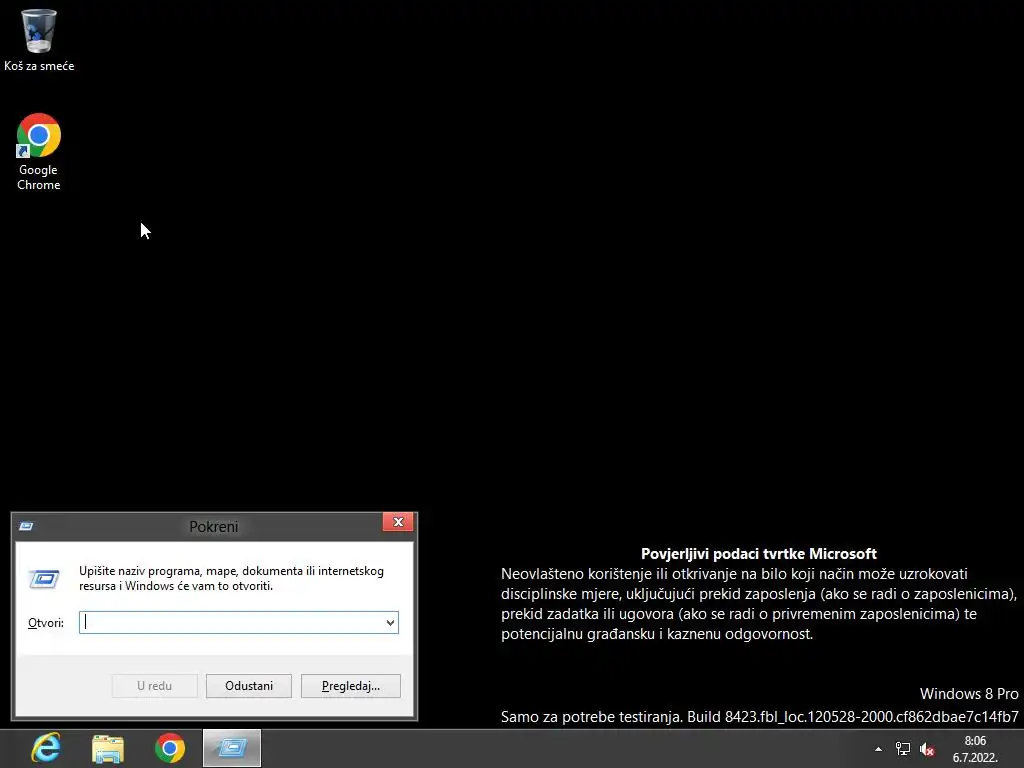Open Internet Explorer from the taskbar
The width and height of the screenshot is (1024, 768).
46,748
